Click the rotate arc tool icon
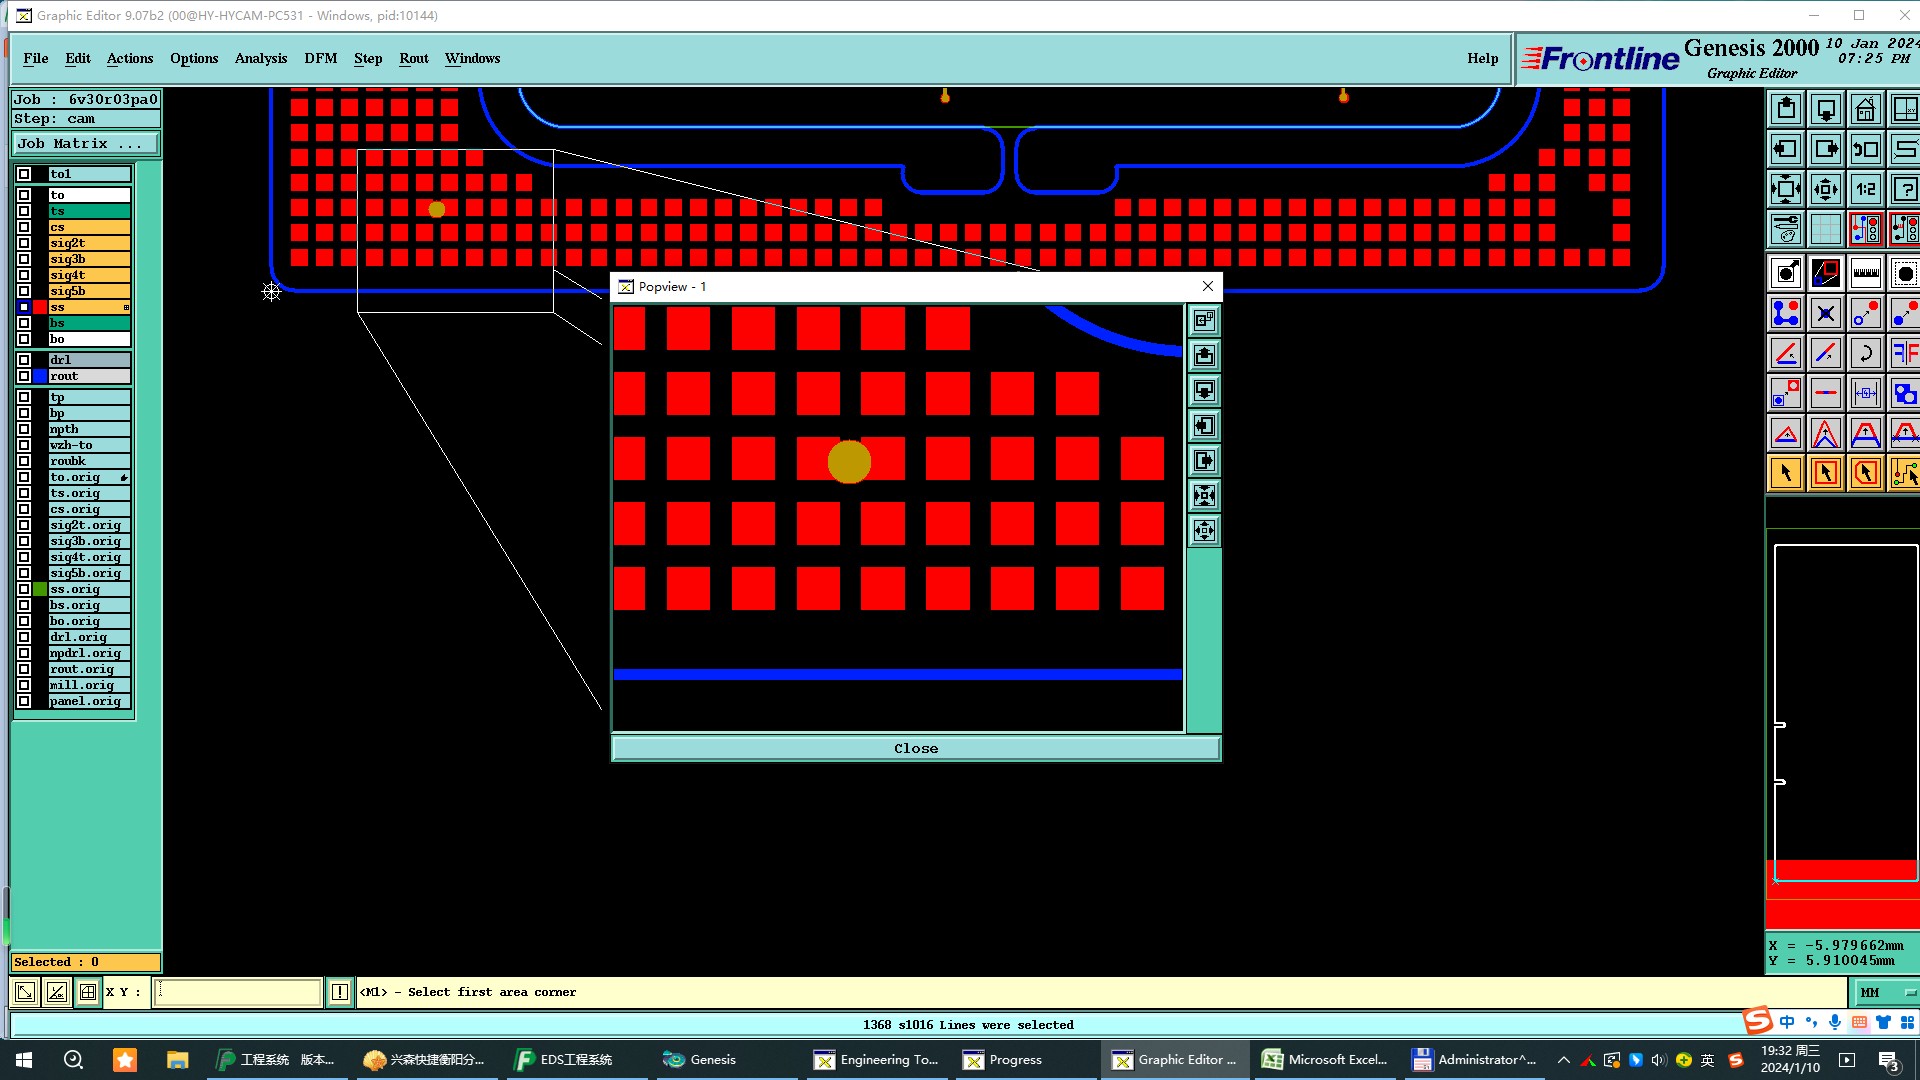1920x1080 pixels. 1865,353
